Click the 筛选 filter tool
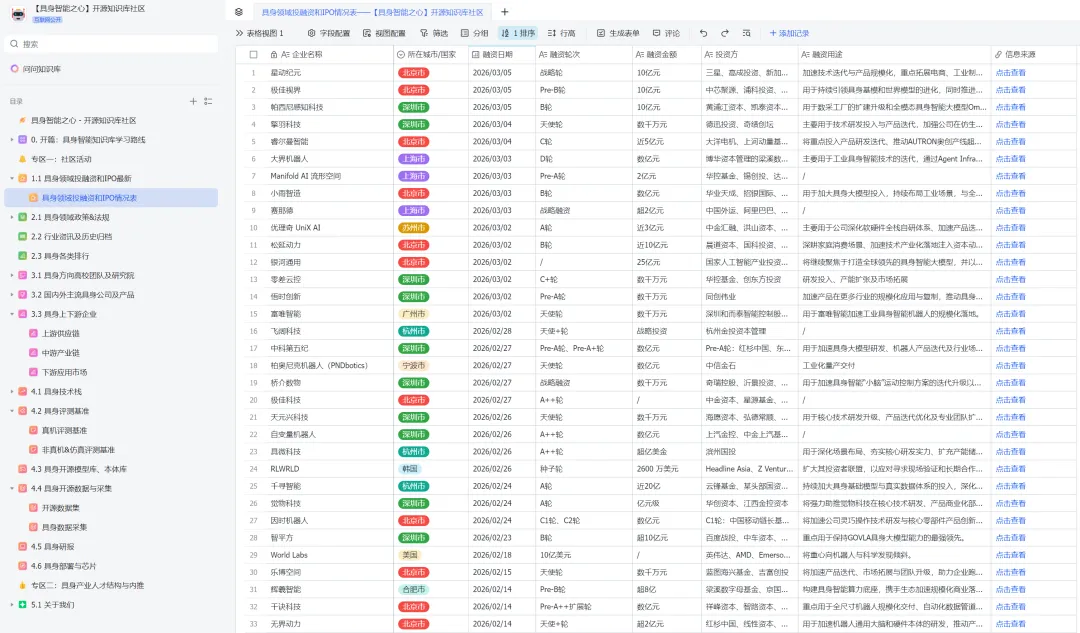Viewport: 1080px width, 633px height. click(434, 33)
